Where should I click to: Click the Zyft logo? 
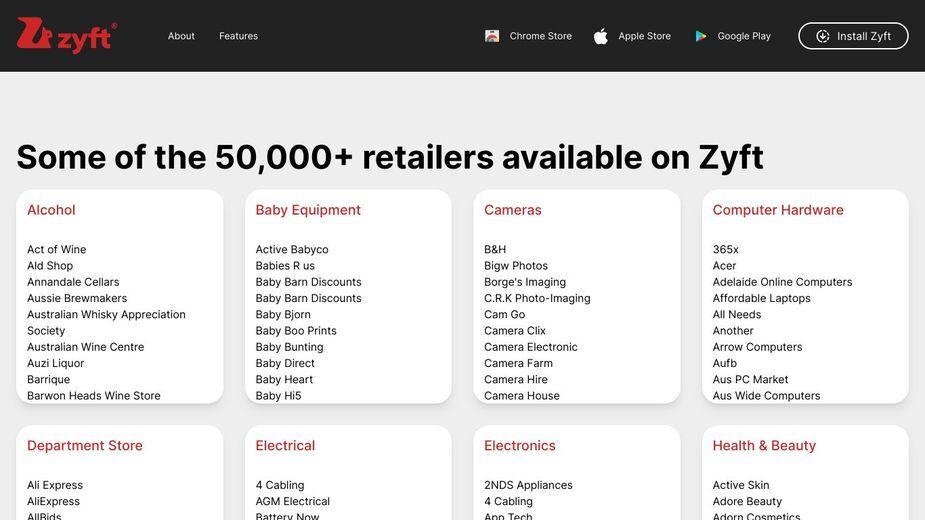[67, 35]
